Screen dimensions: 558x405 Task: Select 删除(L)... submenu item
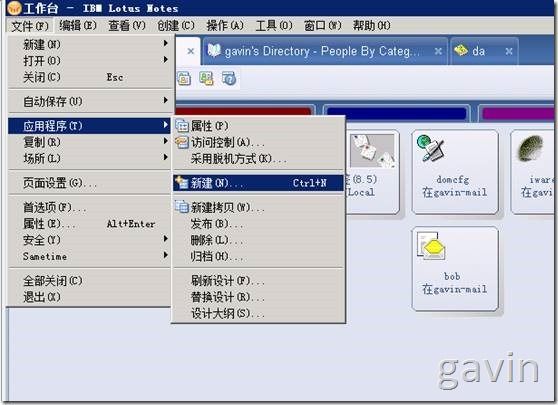(258, 240)
